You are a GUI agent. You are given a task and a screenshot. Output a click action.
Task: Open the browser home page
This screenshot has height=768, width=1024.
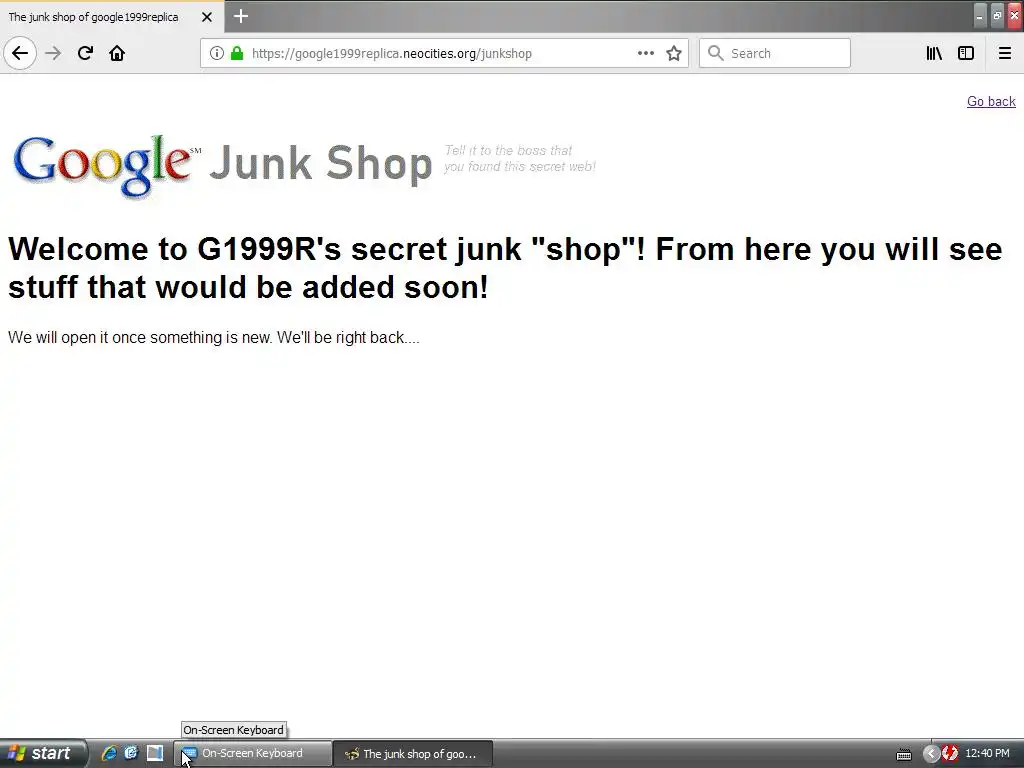(x=117, y=54)
